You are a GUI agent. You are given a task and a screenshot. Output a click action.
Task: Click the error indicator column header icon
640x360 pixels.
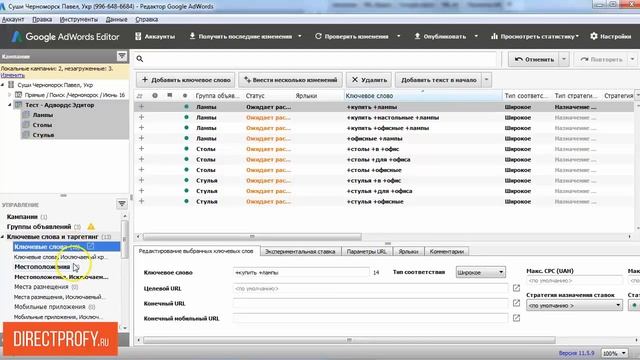pos(155,96)
